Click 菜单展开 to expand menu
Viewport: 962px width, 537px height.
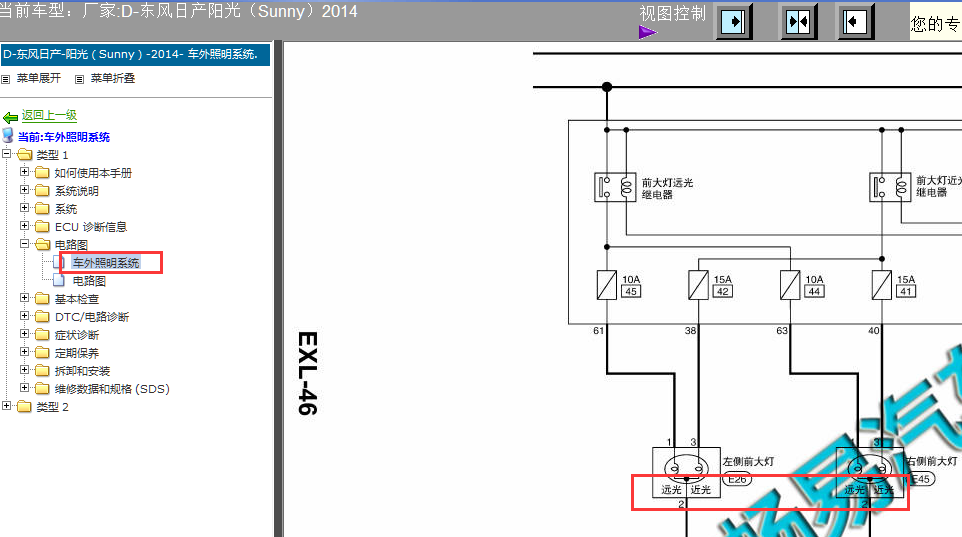[39, 78]
